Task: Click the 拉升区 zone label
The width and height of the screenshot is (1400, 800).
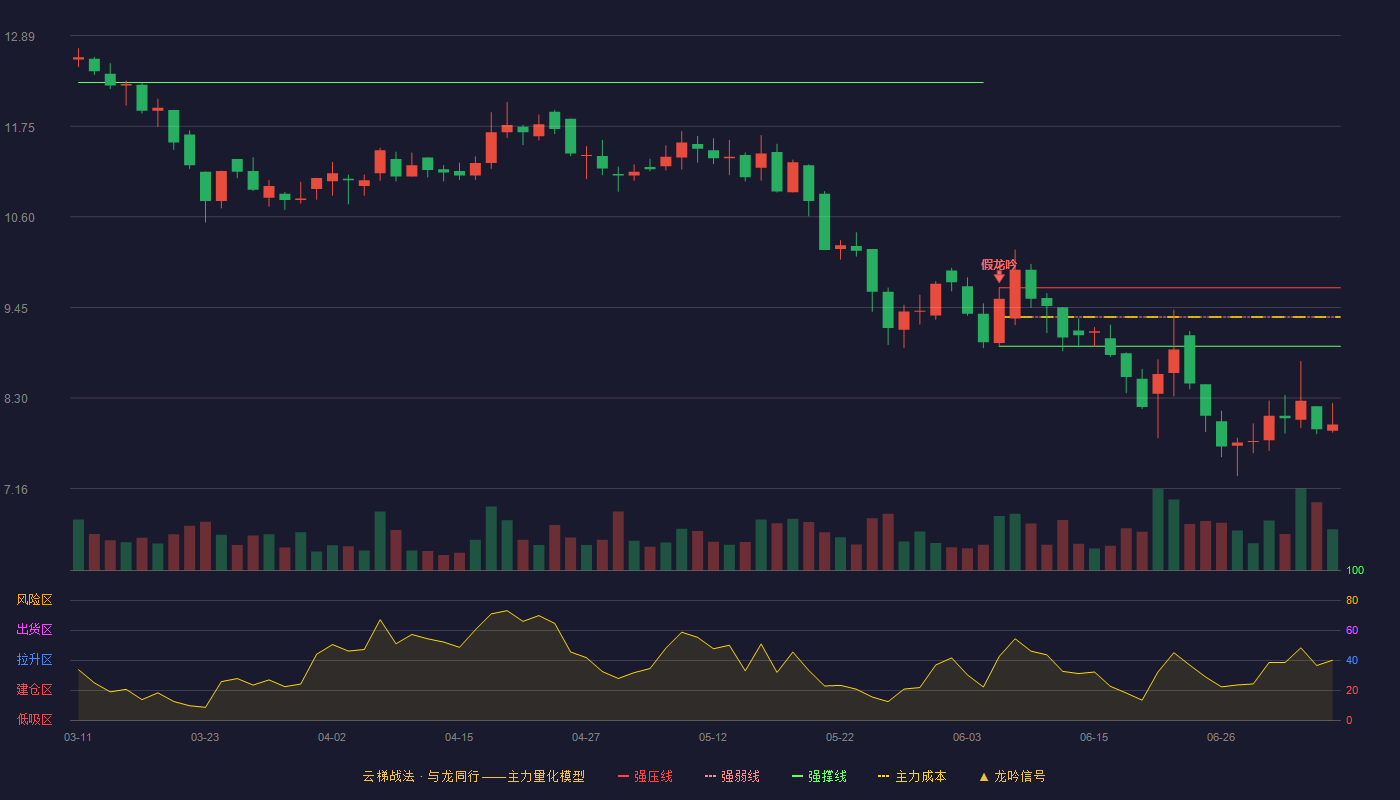Action: 34,660
